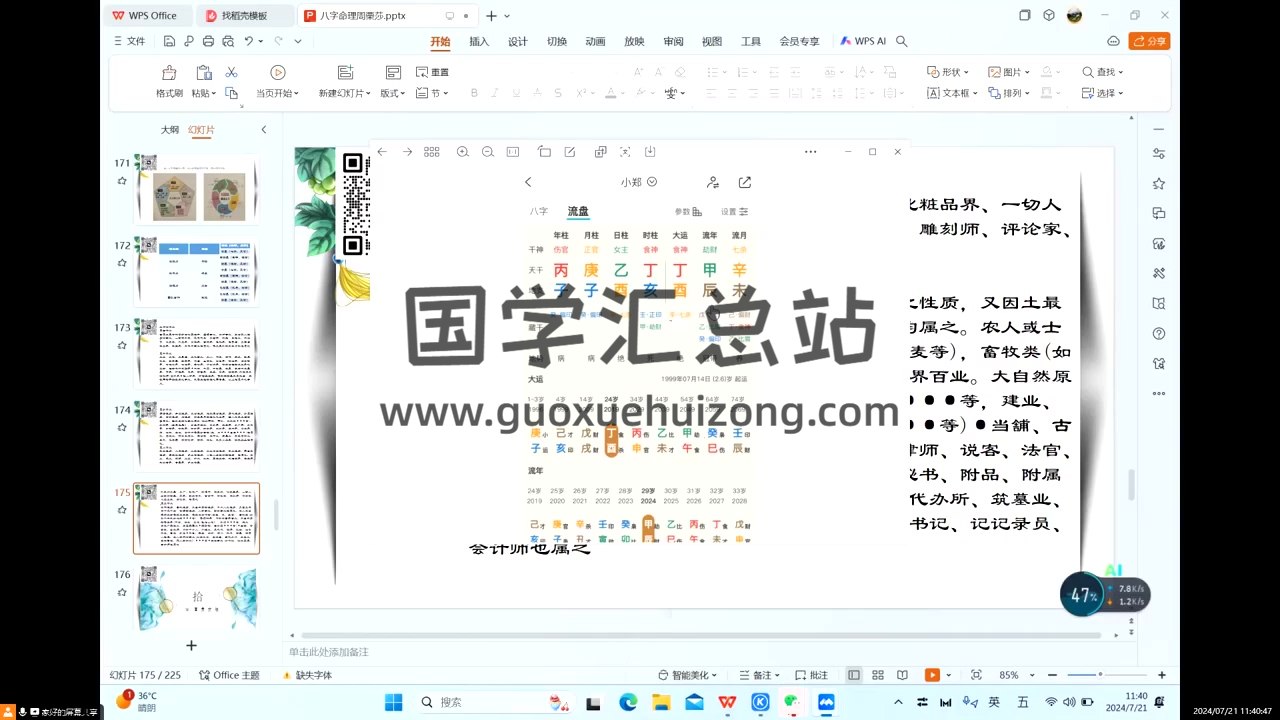Click the viewer's forward arrow icon
This screenshot has width=1280, height=720.
tap(407, 152)
